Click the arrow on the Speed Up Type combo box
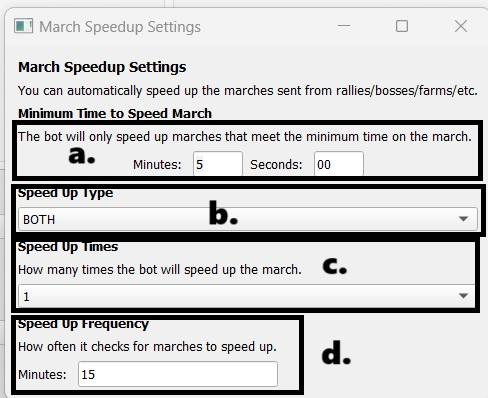488x398 pixels. (463, 219)
